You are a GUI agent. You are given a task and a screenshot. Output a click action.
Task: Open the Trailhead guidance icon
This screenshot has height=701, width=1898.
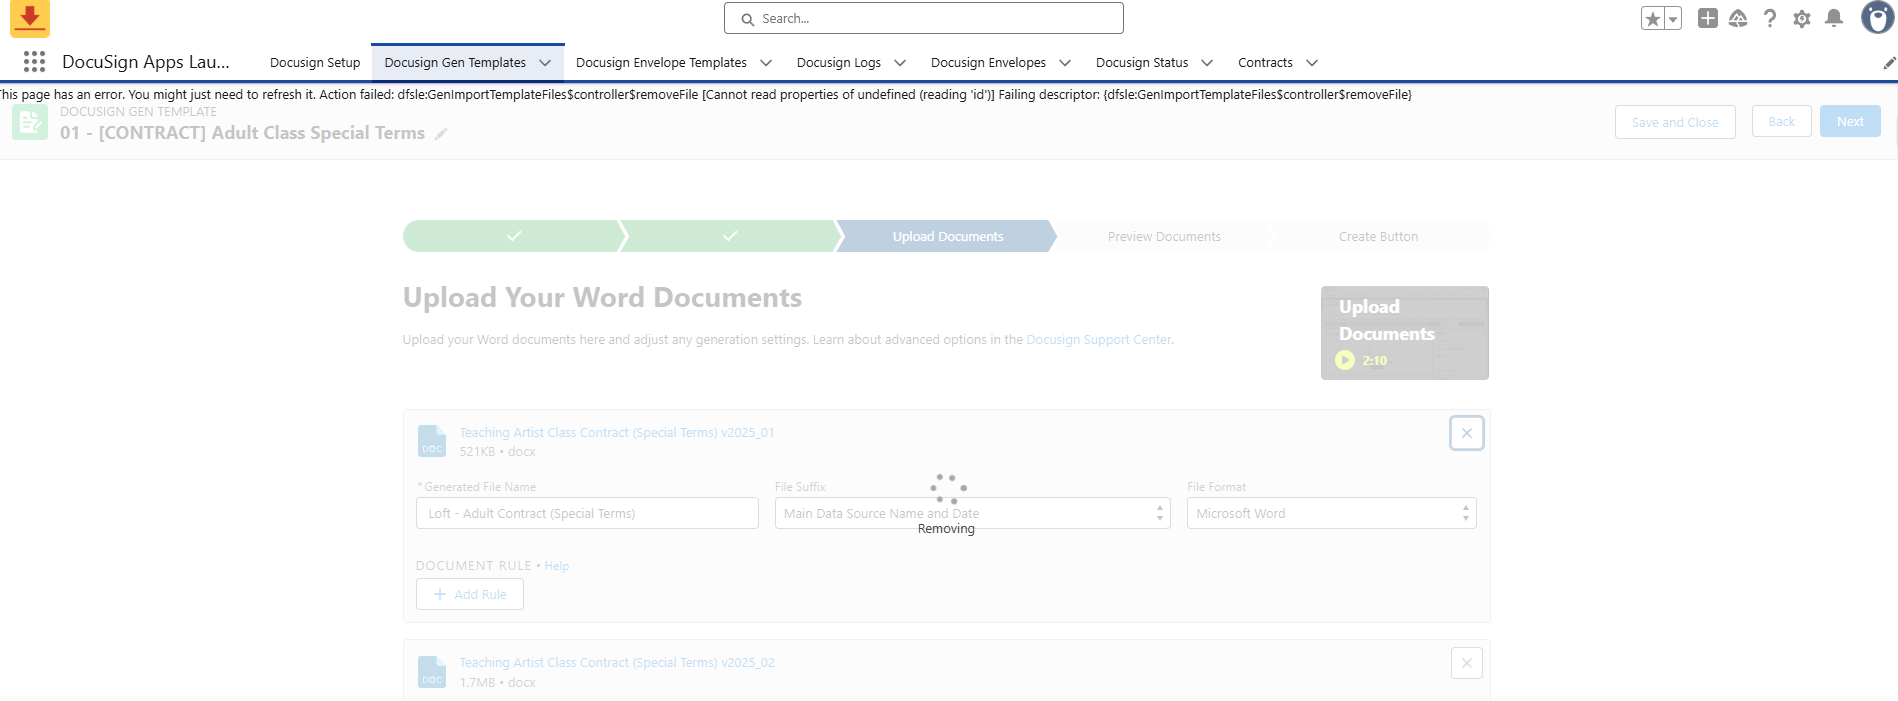click(x=1738, y=18)
